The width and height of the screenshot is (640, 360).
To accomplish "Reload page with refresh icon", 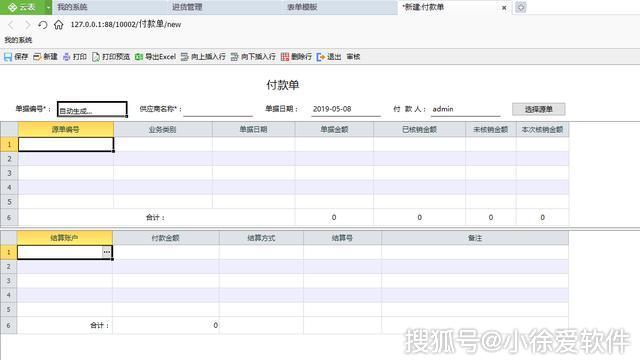I will (42, 25).
